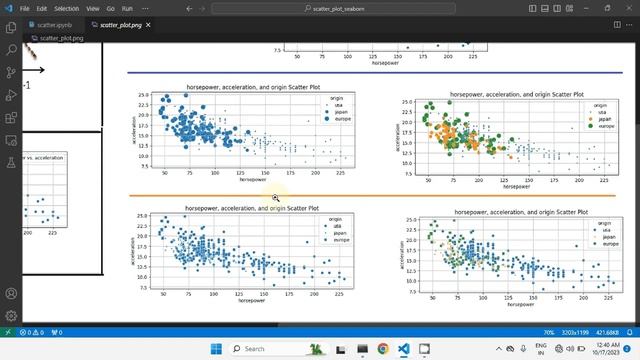This screenshot has height=360, width=640.
Task: Click the microphone tray icon
Action: pyautogui.click(x=523, y=349)
